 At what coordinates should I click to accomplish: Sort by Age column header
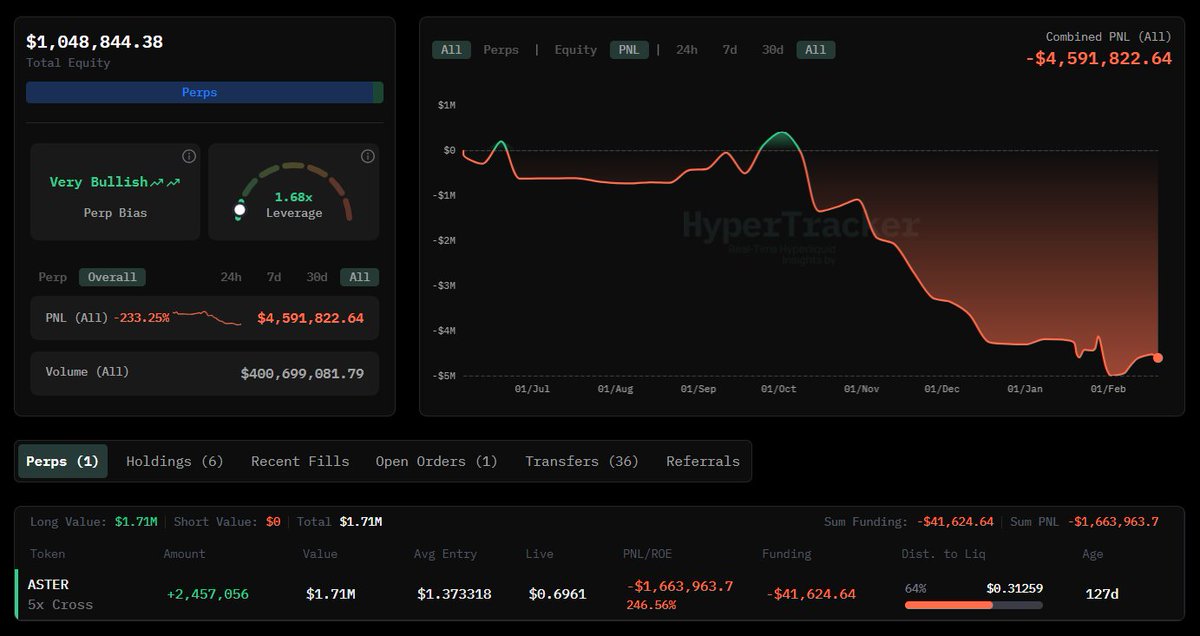(x=1093, y=553)
